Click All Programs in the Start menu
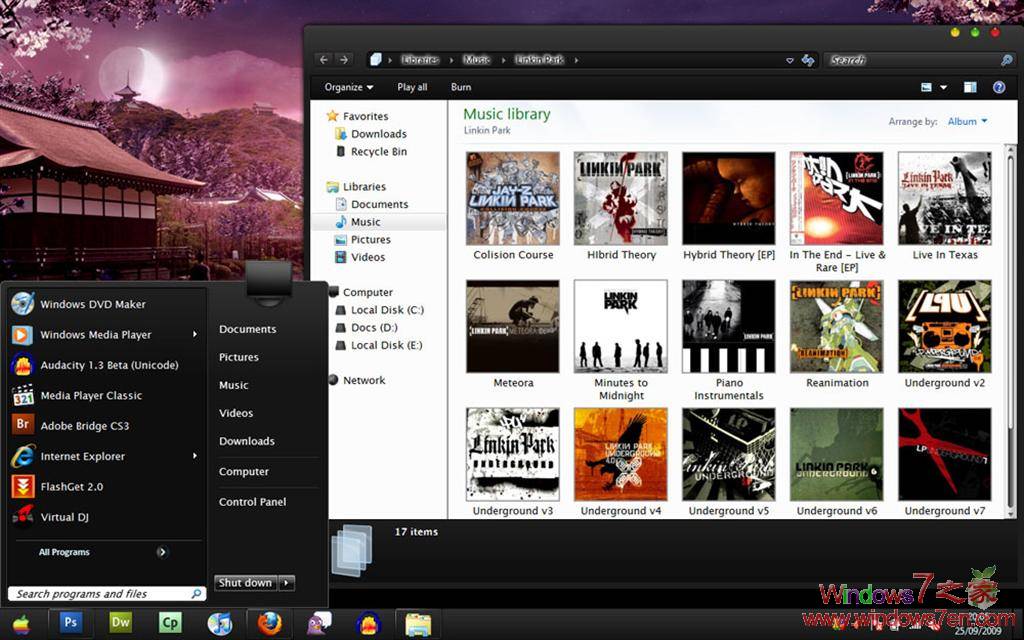This screenshot has height=640, width=1024. click(63, 551)
